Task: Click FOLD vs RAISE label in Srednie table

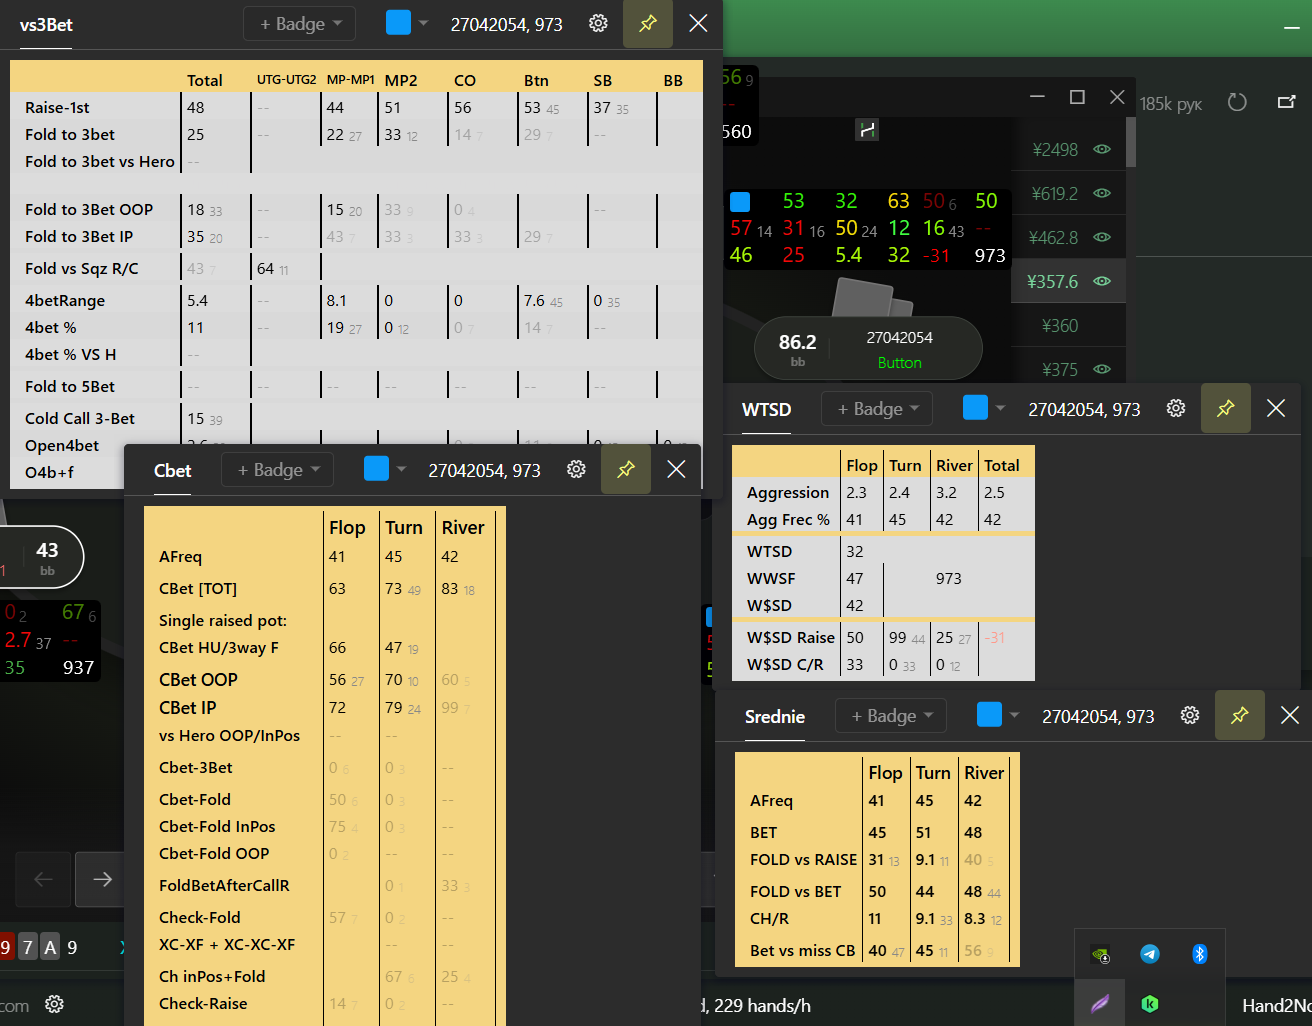Action: 803,859
